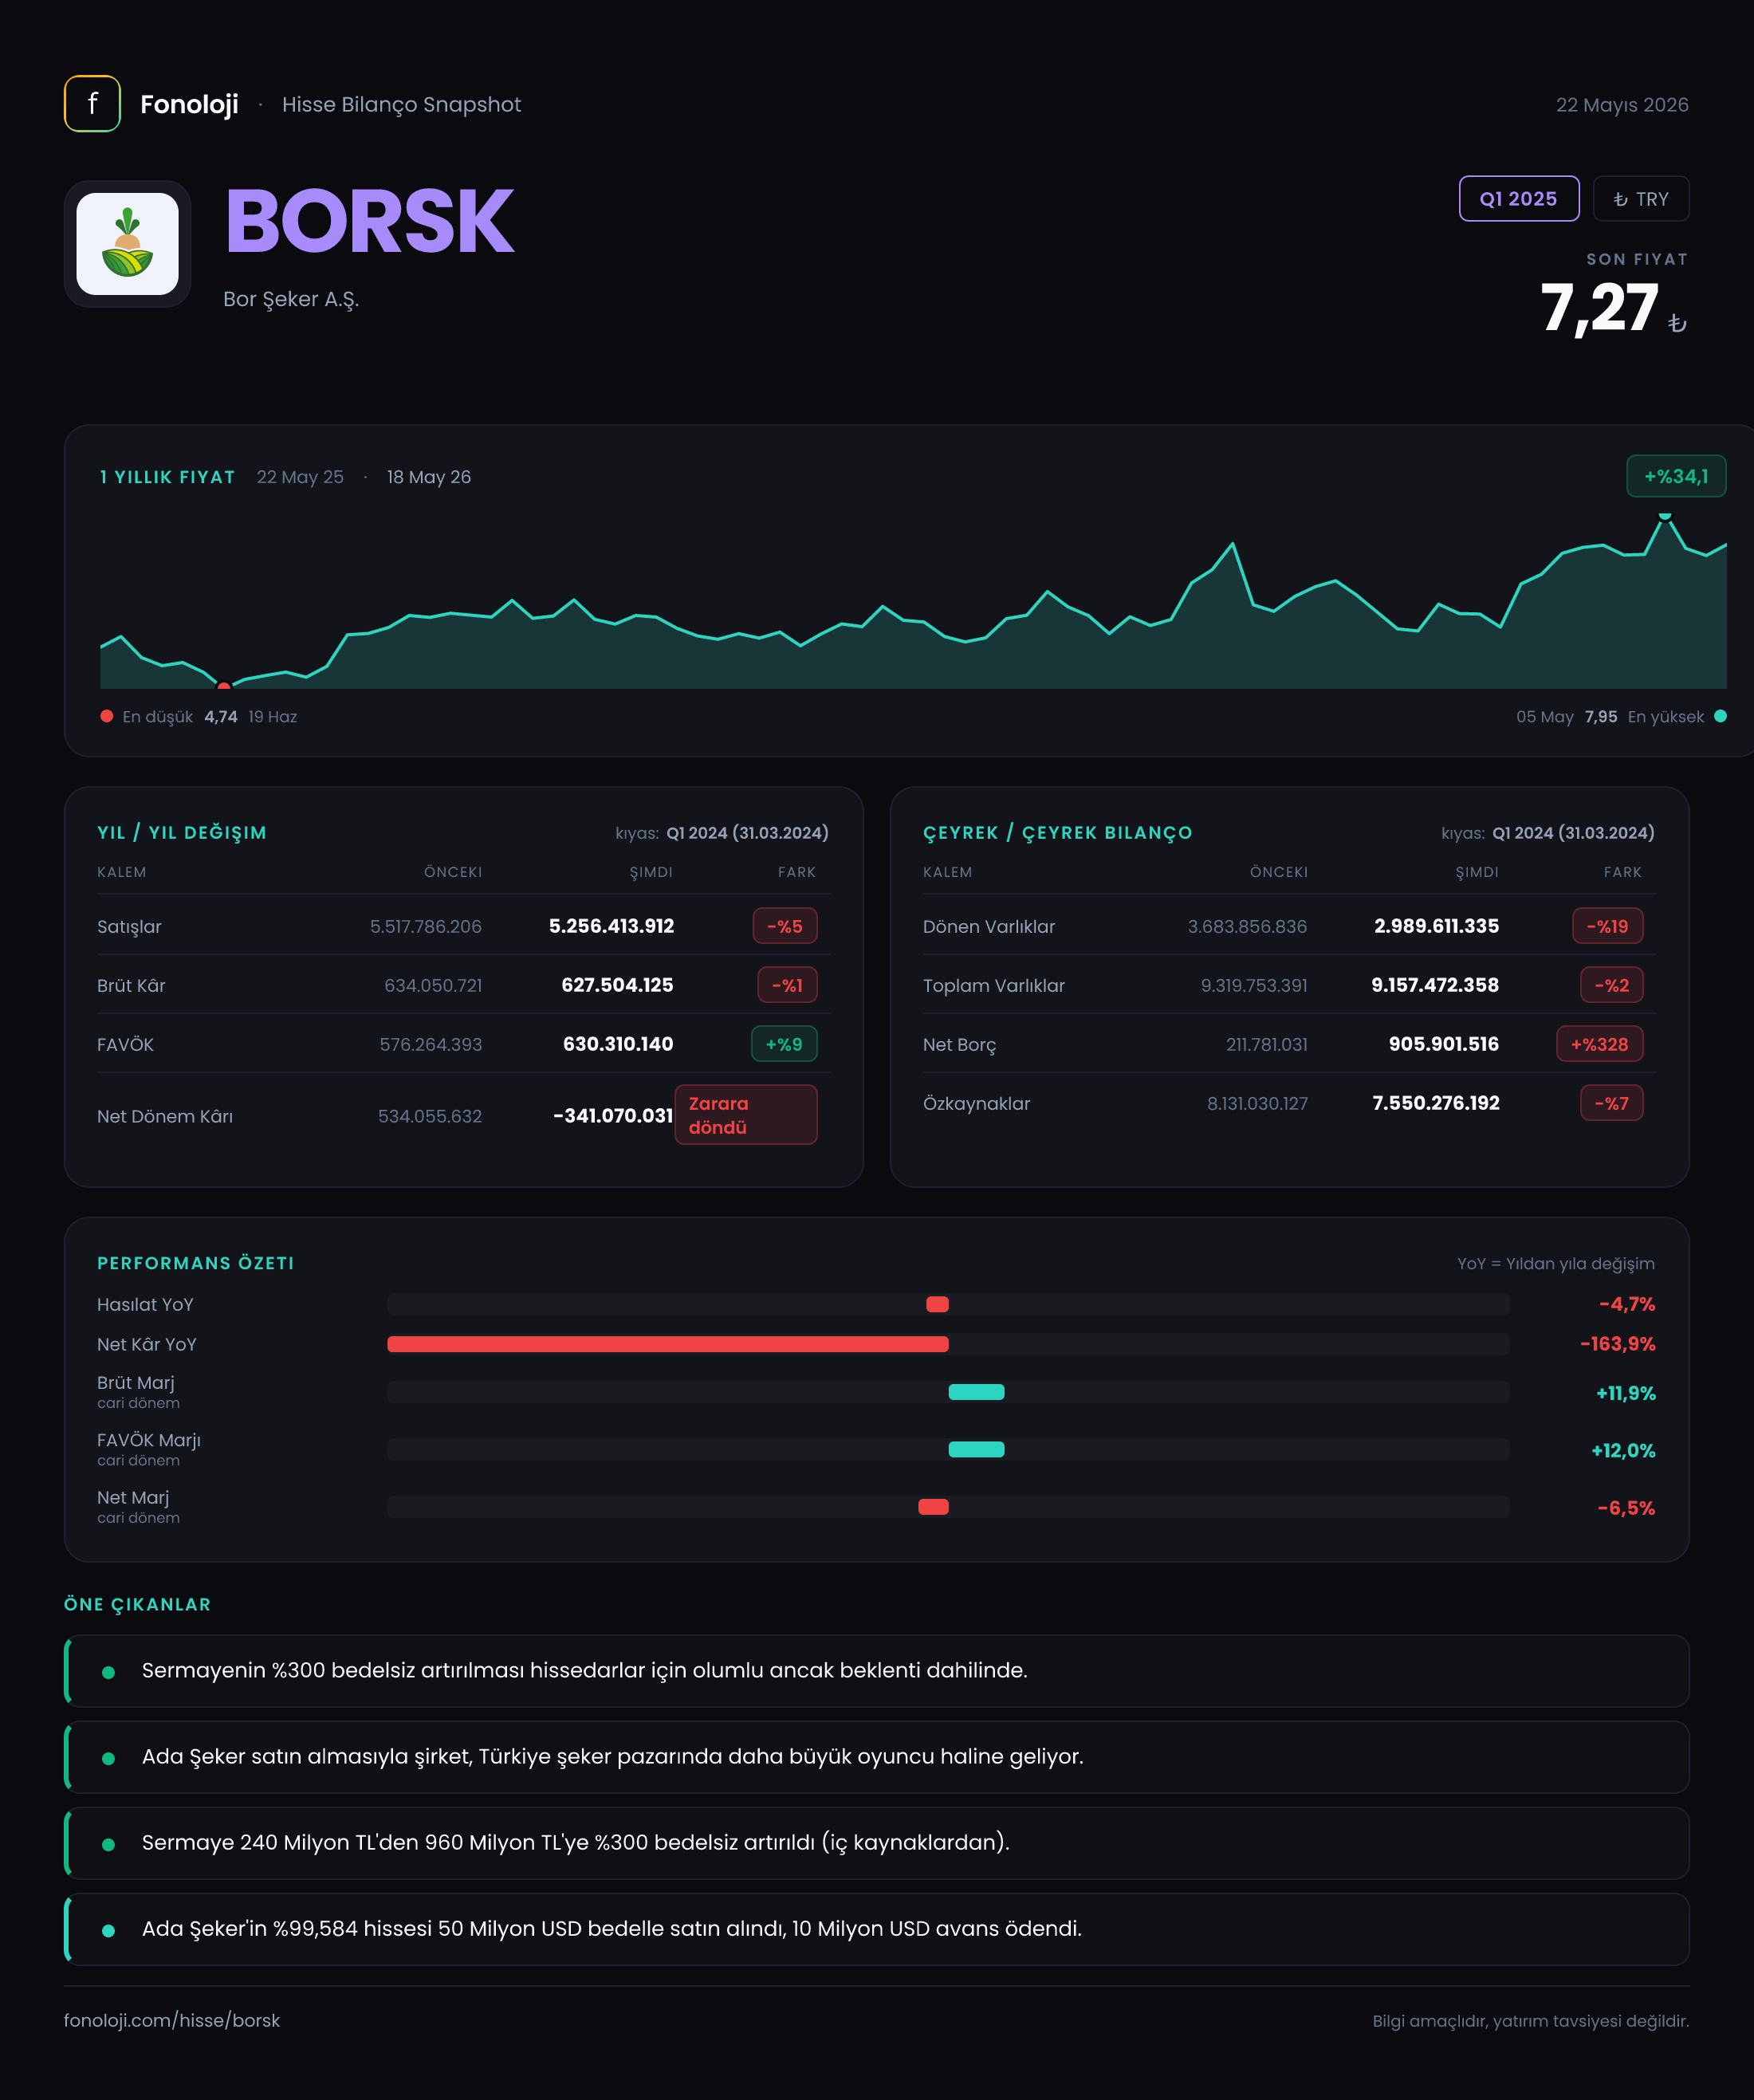
Task: Select the TRY currency badge
Action: [1640, 199]
